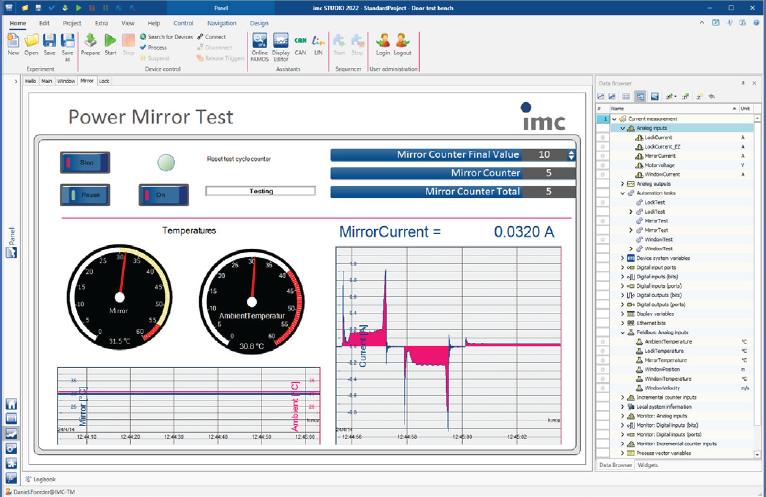Click the table view icon in Data Browser toolbar
Viewport: 766px width, 497px height.
point(626,97)
